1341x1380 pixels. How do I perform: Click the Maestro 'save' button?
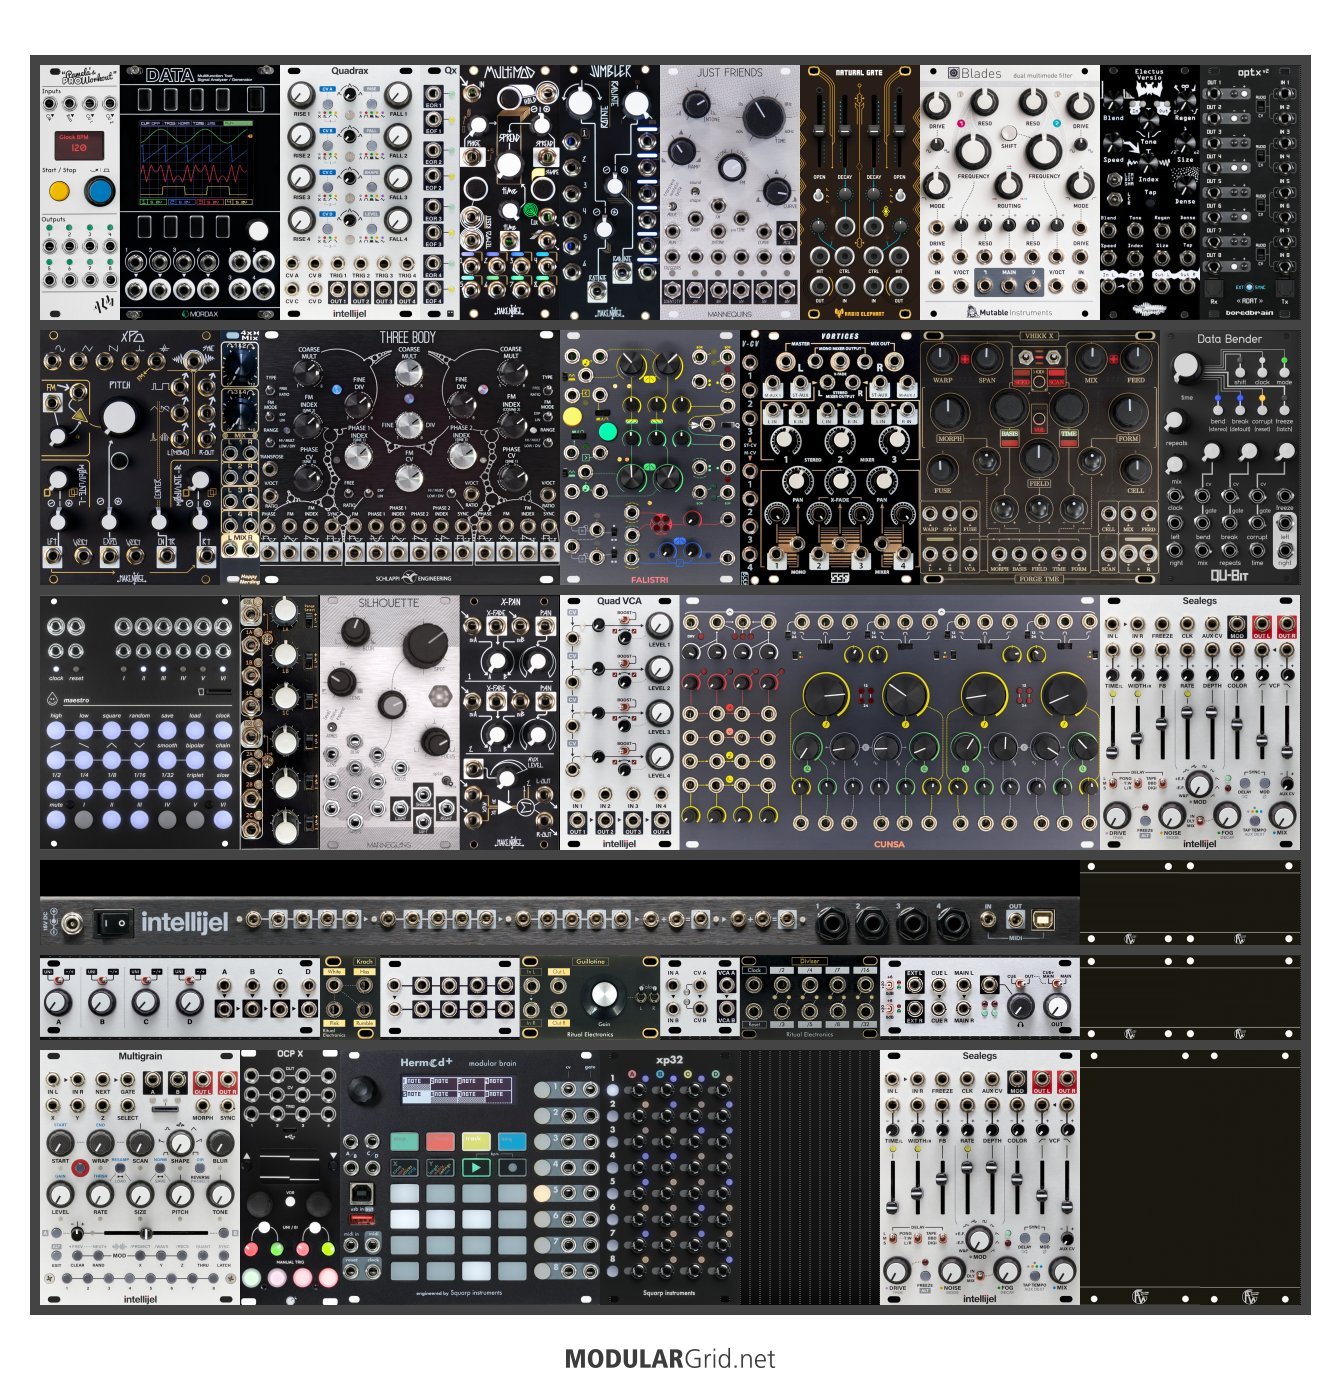pyautogui.click(x=167, y=731)
